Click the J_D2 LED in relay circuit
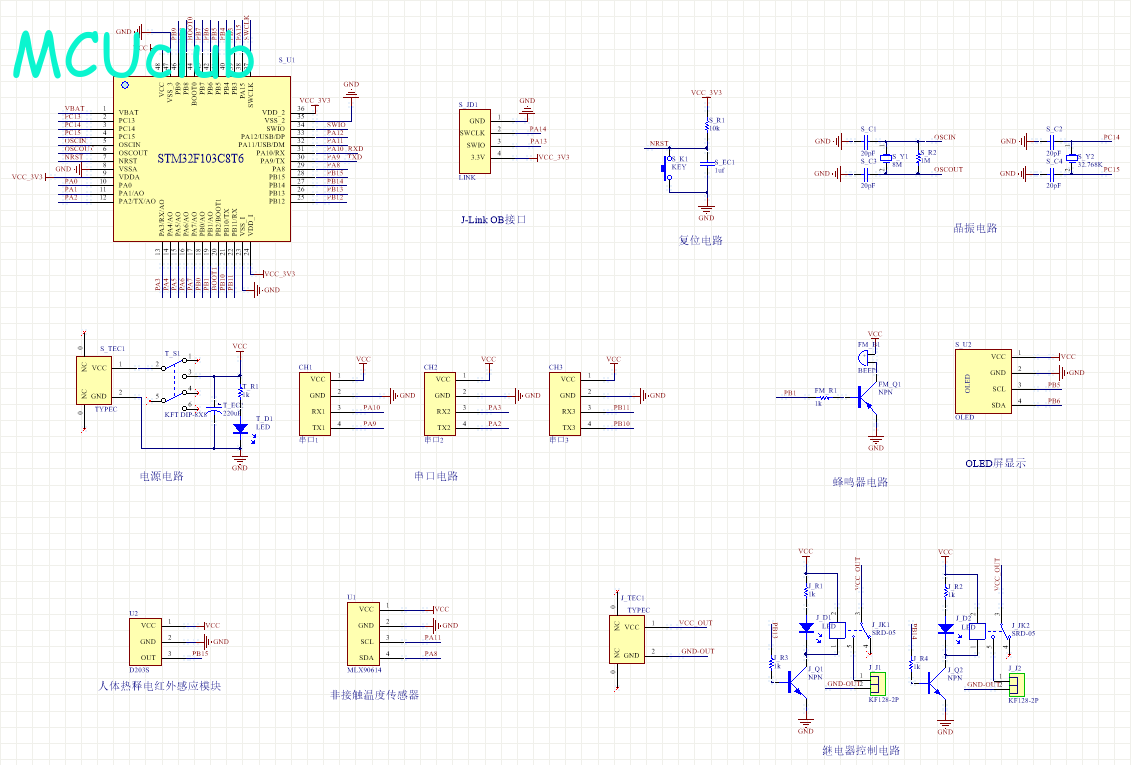Image resolution: width=1131 pixels, height=765 pixels. [946, 628]
